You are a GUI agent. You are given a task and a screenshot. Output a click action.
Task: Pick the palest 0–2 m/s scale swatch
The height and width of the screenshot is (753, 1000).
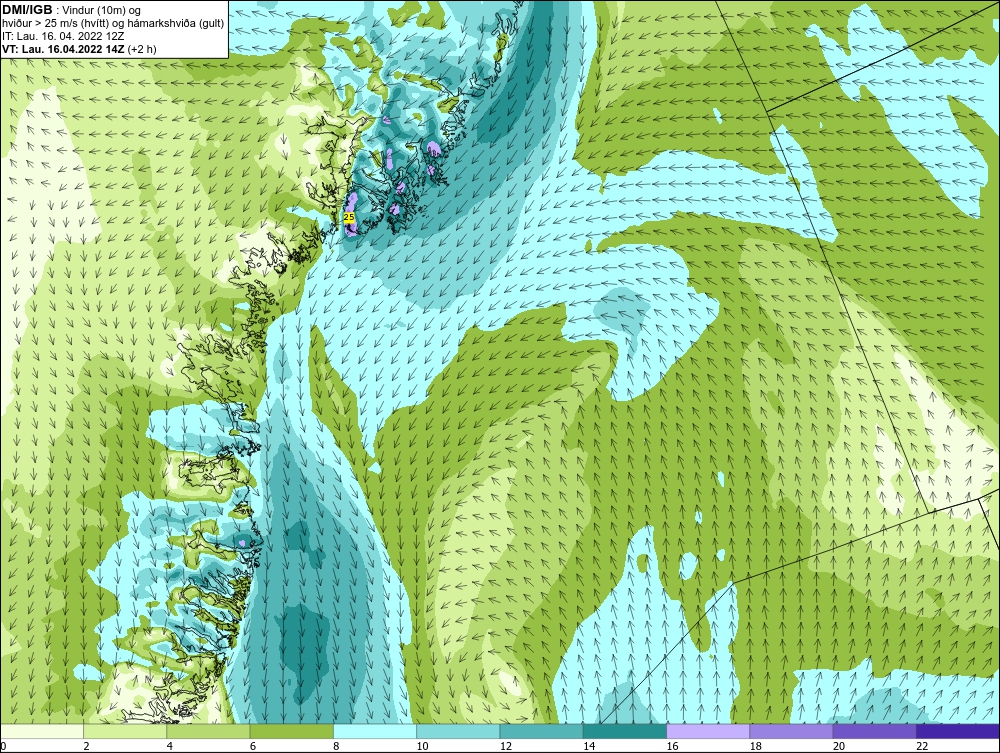[41, 731]
